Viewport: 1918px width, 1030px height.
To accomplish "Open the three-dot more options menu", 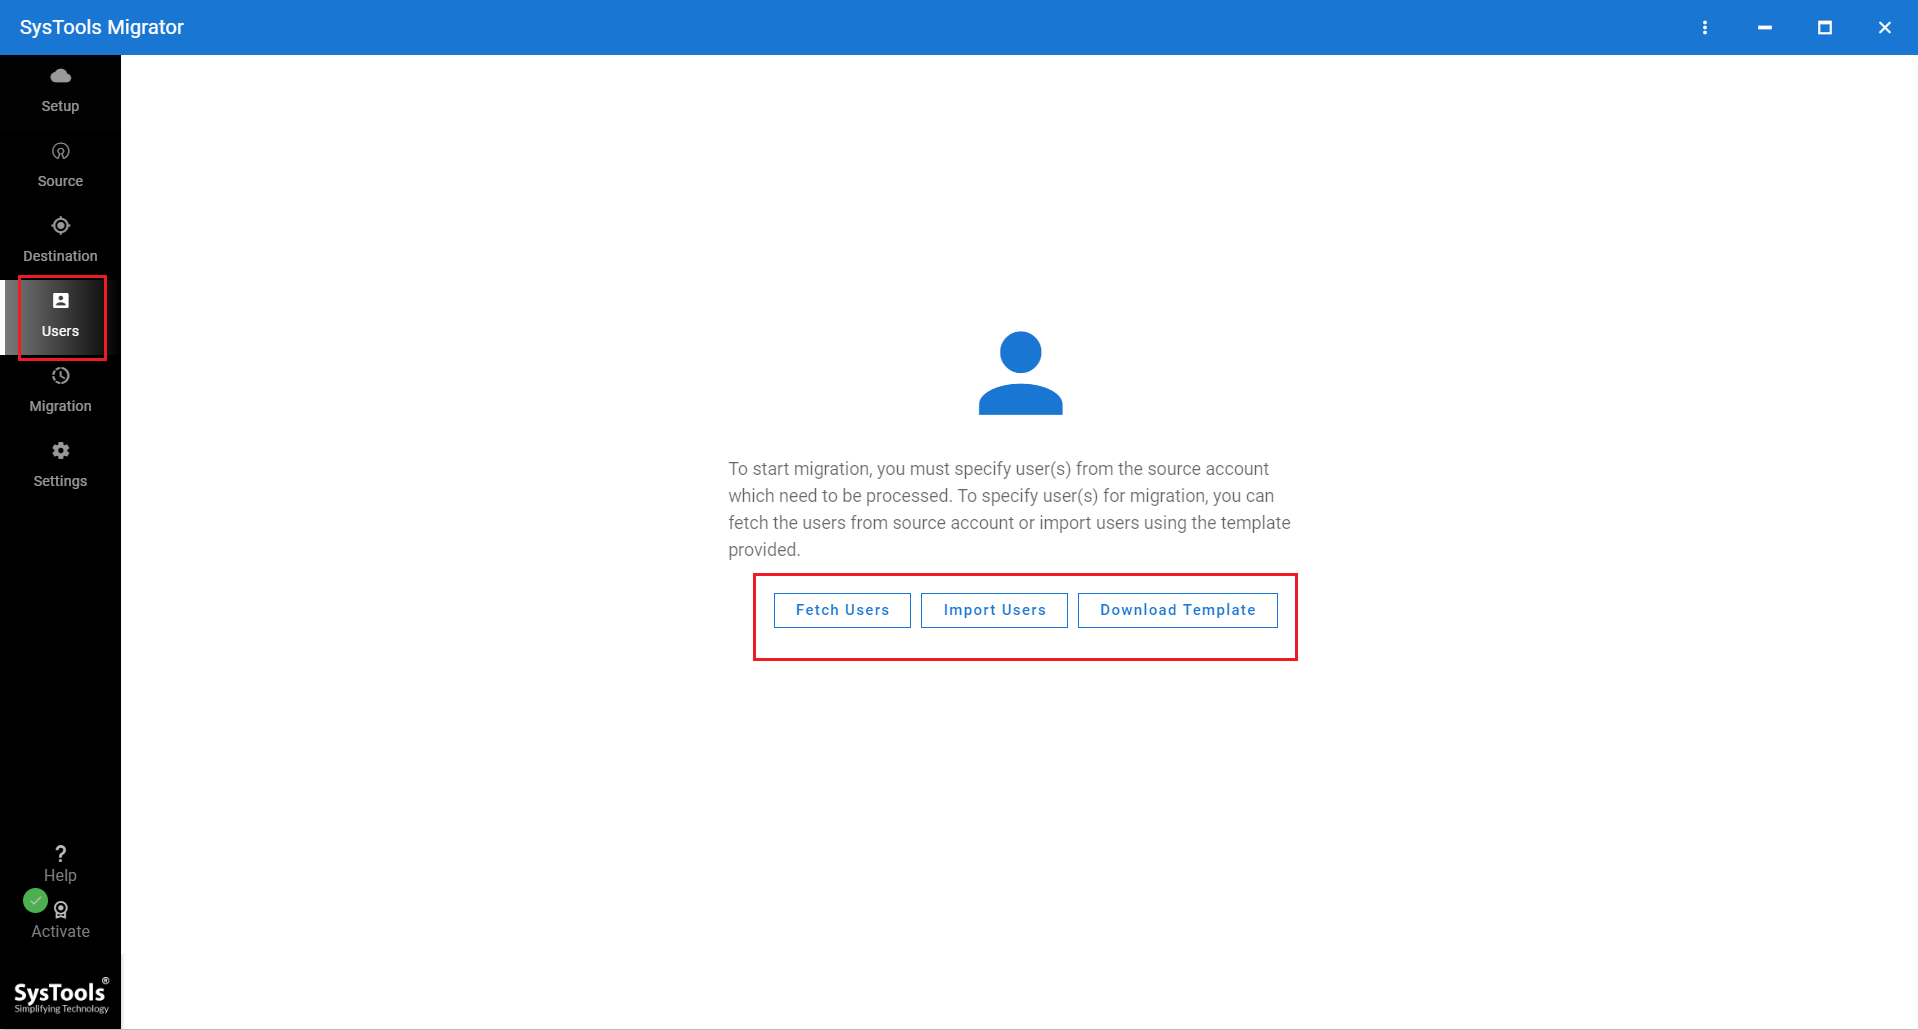I will pos(1705,28).
